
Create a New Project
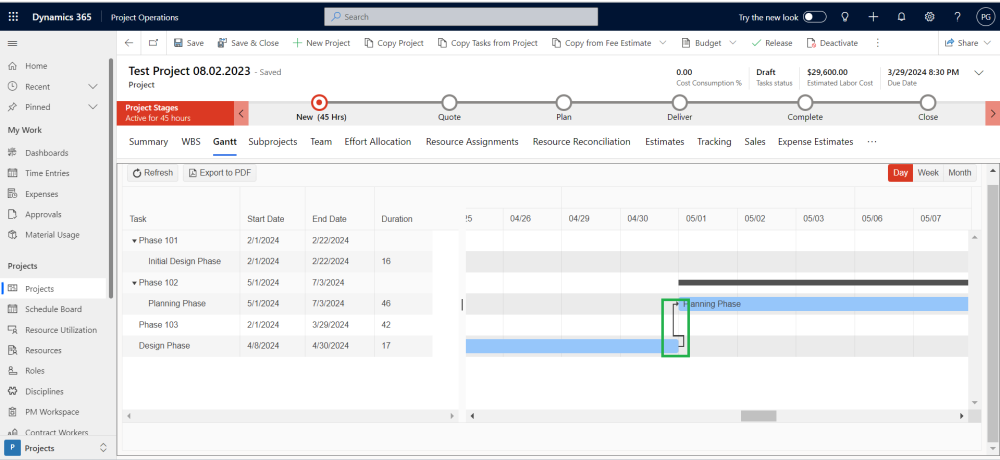[x=321, y=43]
